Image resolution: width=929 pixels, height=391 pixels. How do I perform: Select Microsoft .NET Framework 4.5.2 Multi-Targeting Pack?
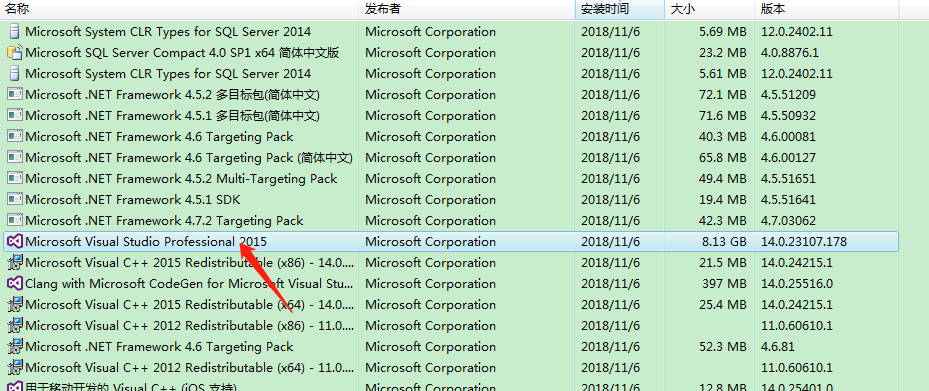[181, 178]
